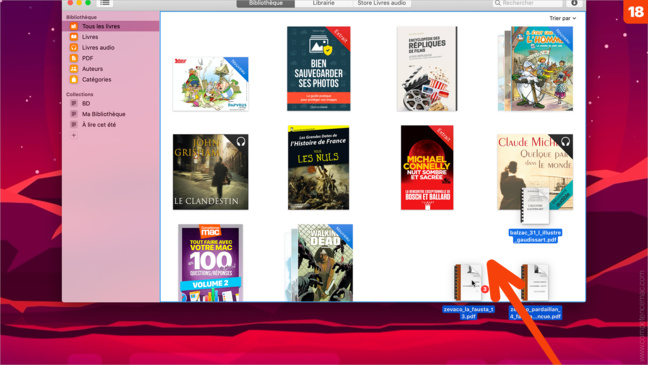Screen dimensions: 648x365
Task: Switch to the Librairie tab
Action: 324,3
